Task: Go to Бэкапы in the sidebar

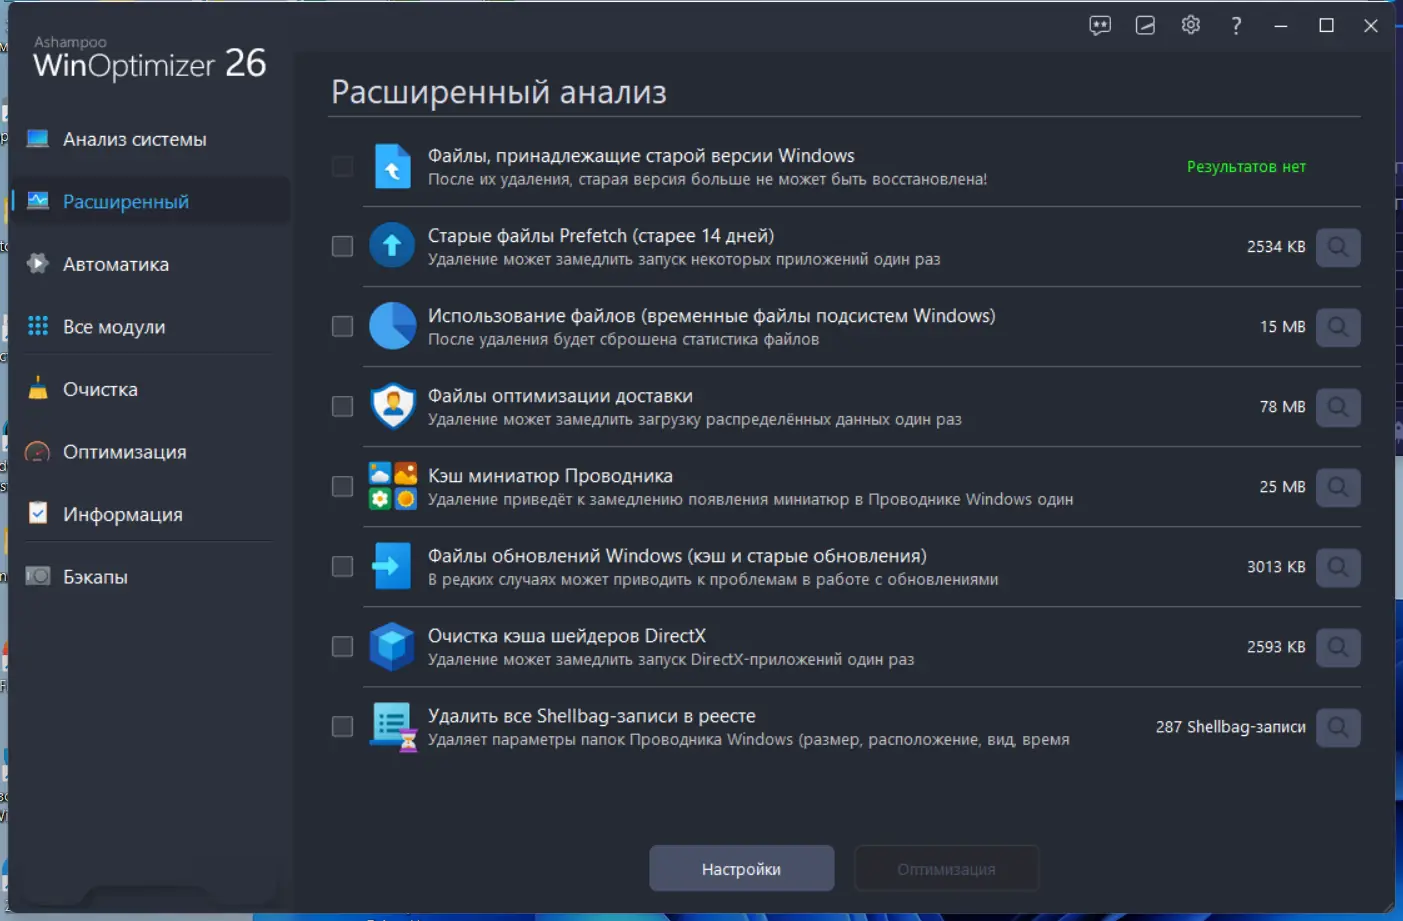Action: 150,577
